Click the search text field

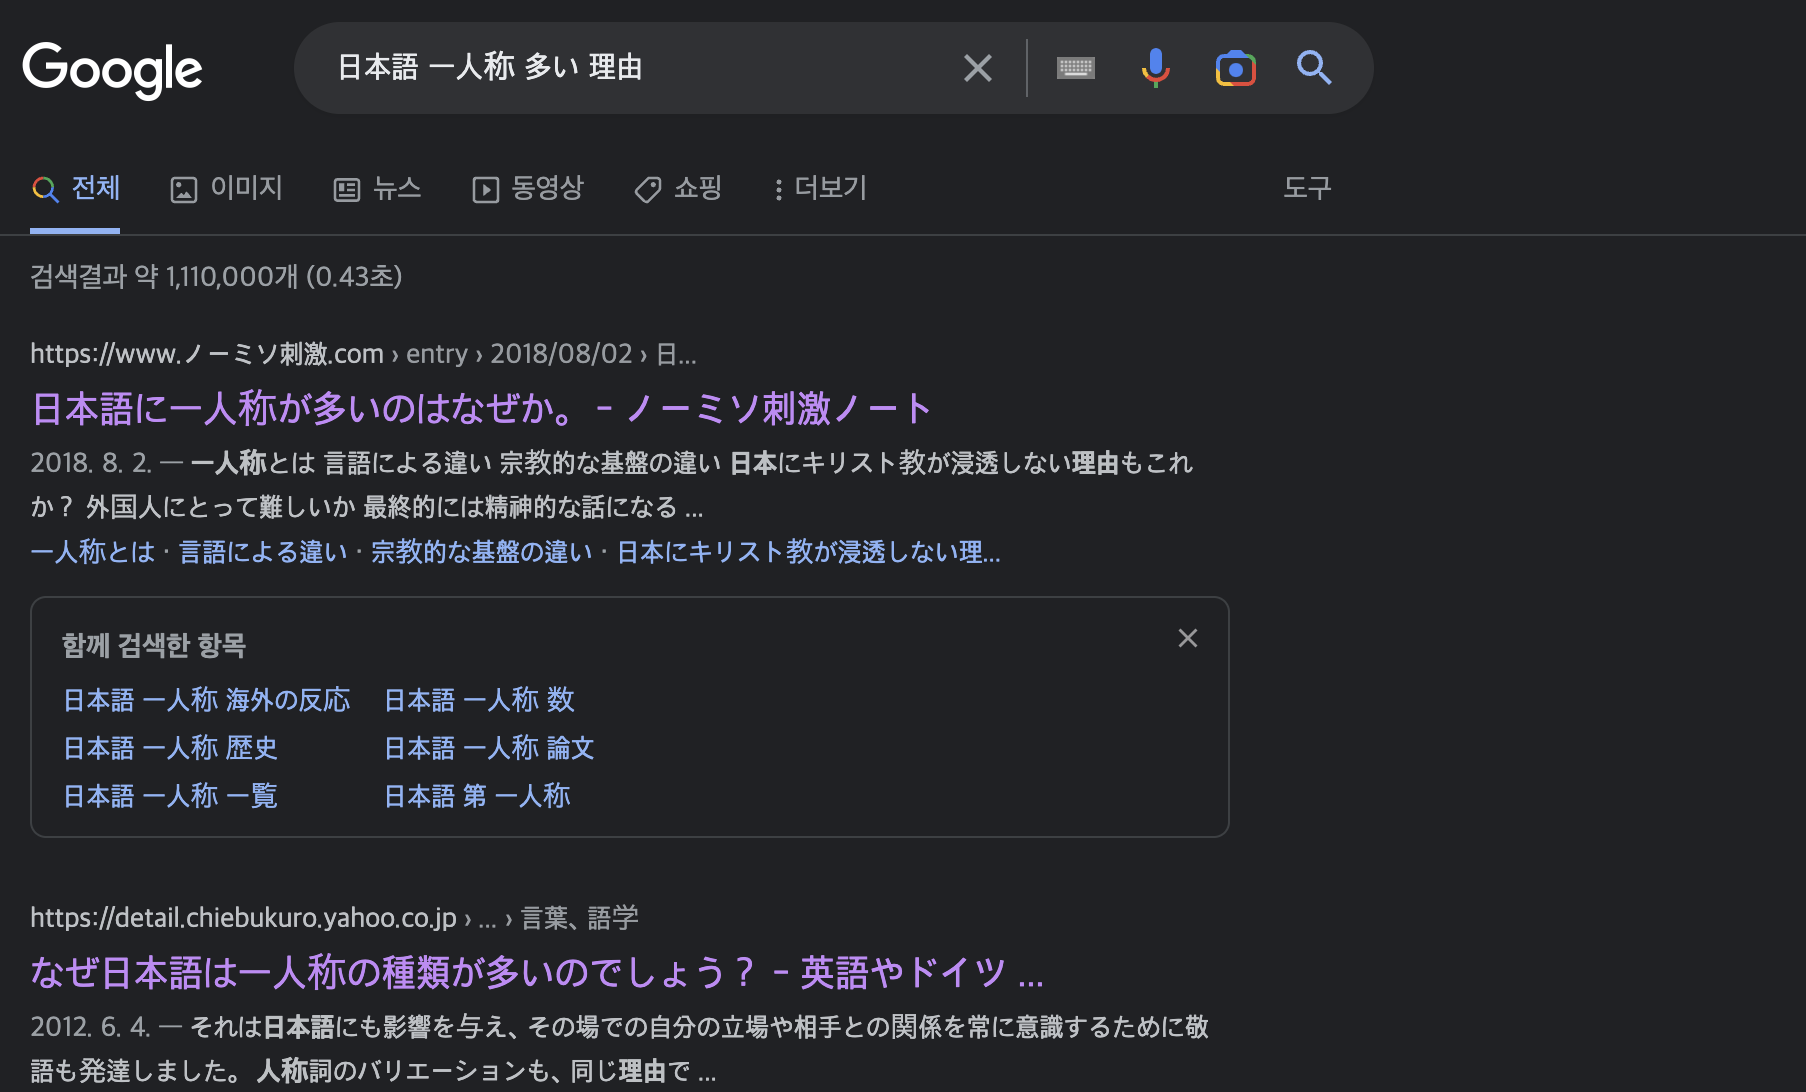coord(640,68)
